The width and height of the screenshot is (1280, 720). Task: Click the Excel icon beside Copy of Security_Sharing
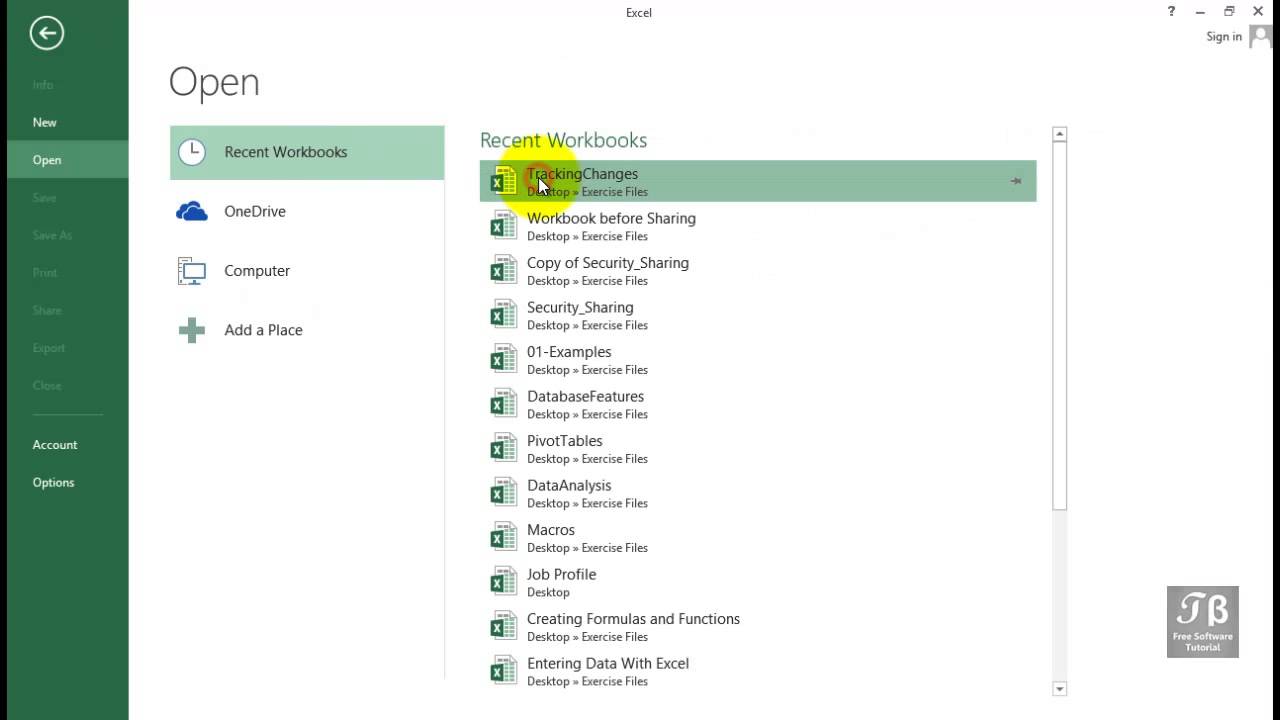pyautogui.click(x=503, y=270)
